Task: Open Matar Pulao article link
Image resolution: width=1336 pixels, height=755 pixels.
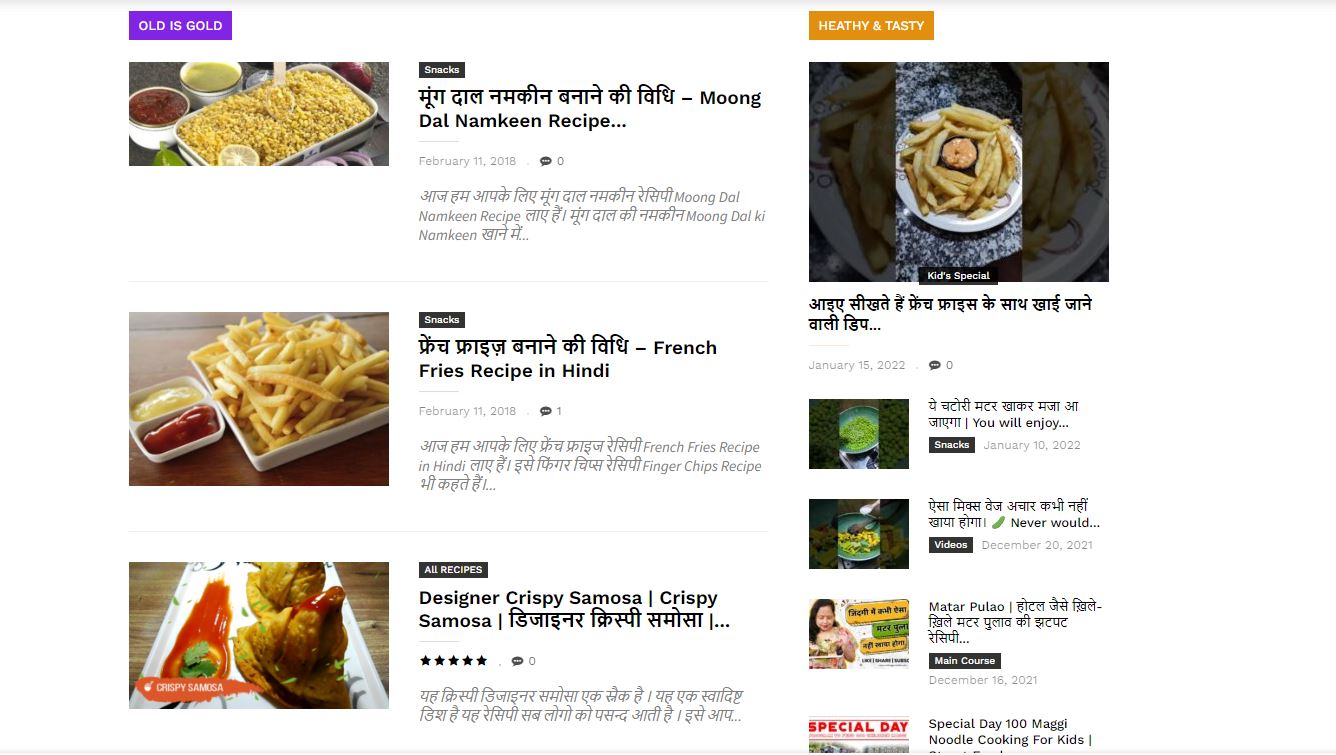Action: pyautogui.click(x=1015, y=622)
